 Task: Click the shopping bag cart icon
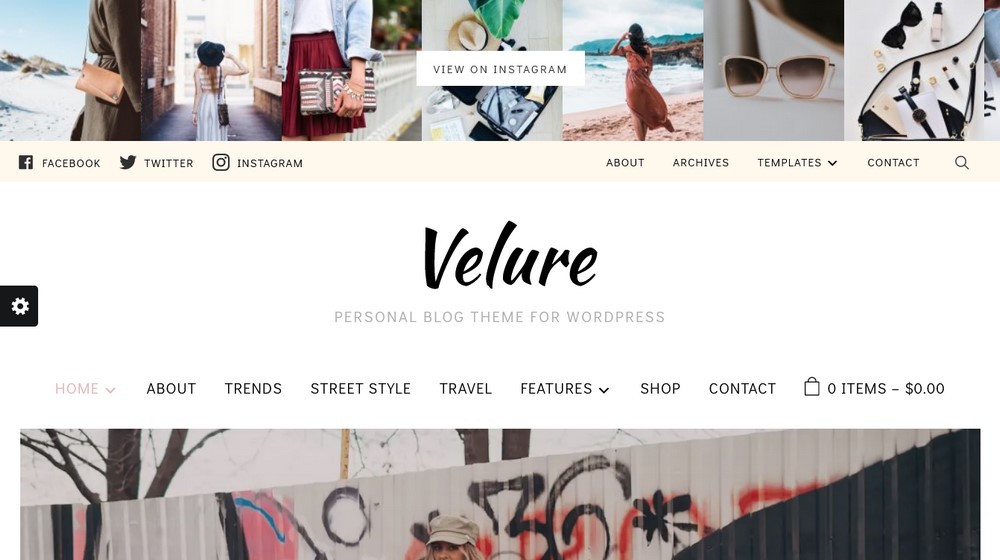pos(811,387)
